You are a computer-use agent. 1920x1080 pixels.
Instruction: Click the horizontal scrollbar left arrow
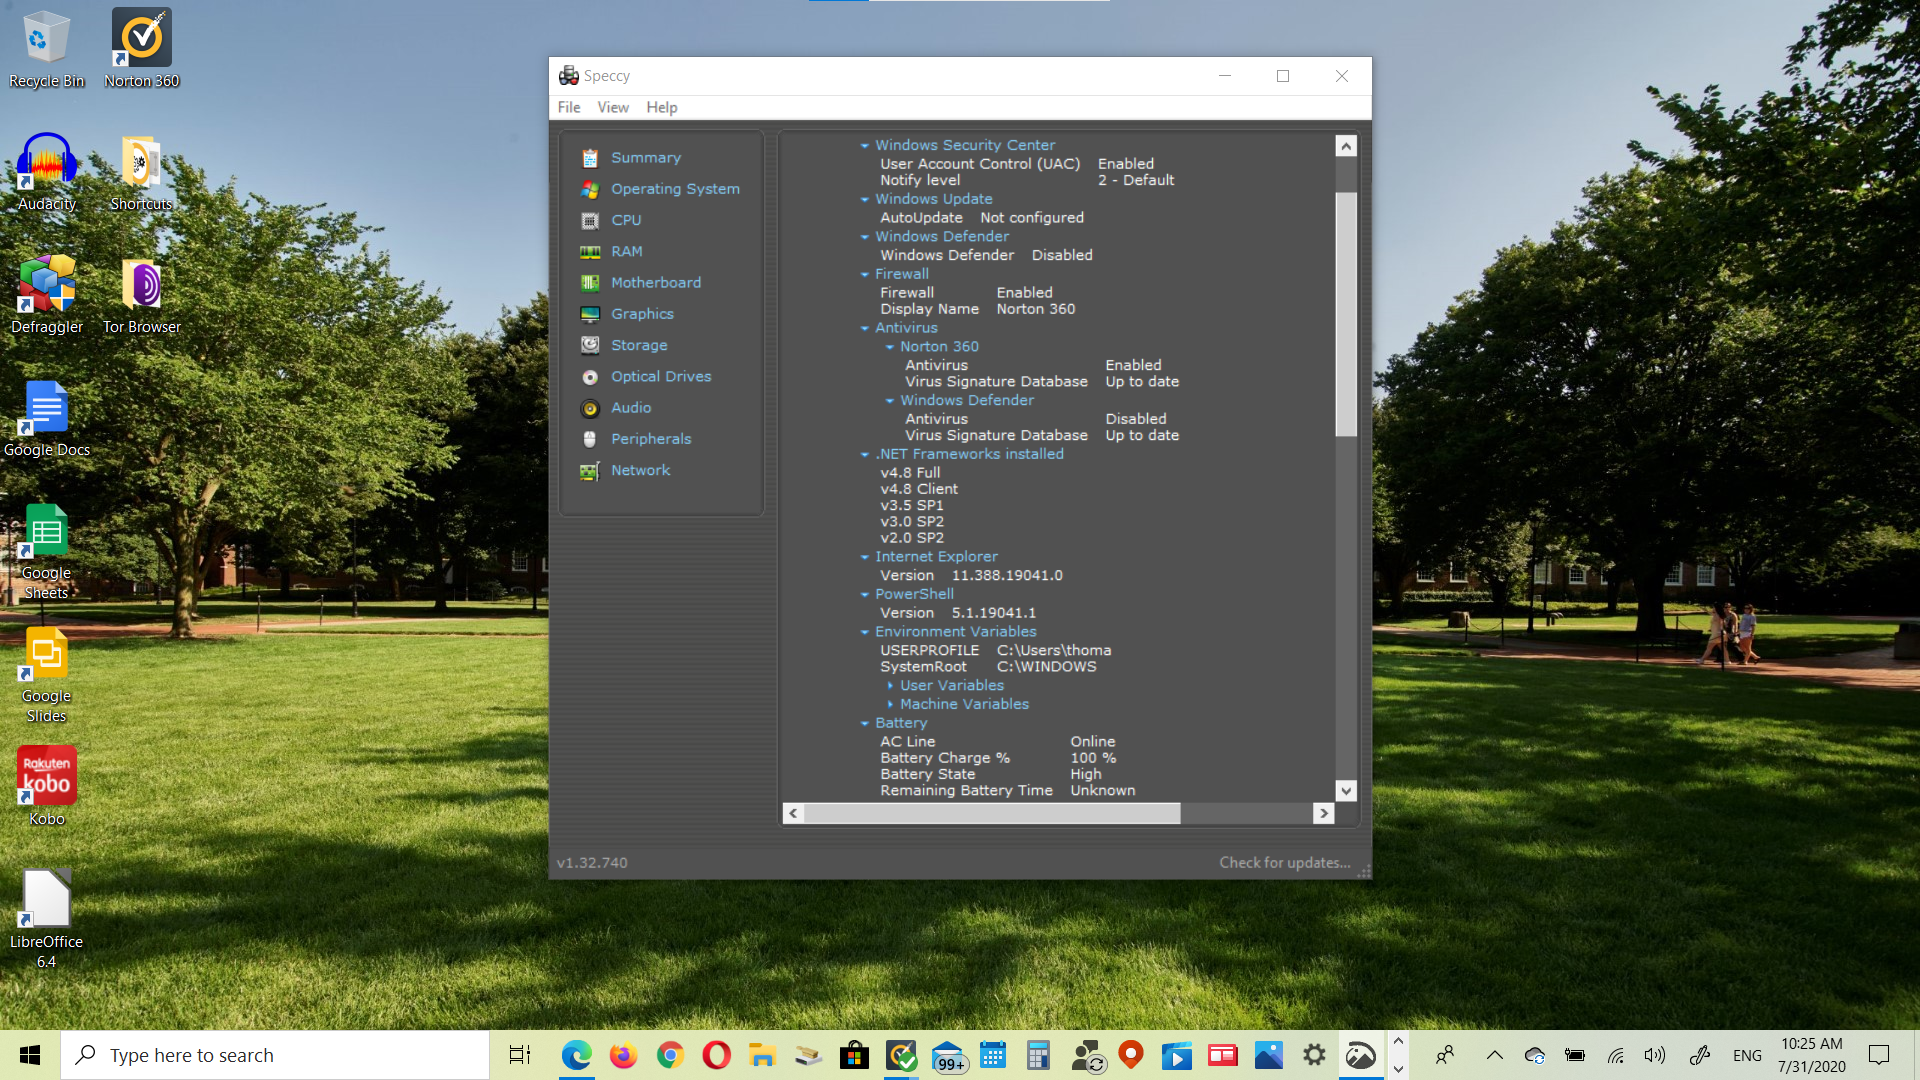click(x=793, y=814)
